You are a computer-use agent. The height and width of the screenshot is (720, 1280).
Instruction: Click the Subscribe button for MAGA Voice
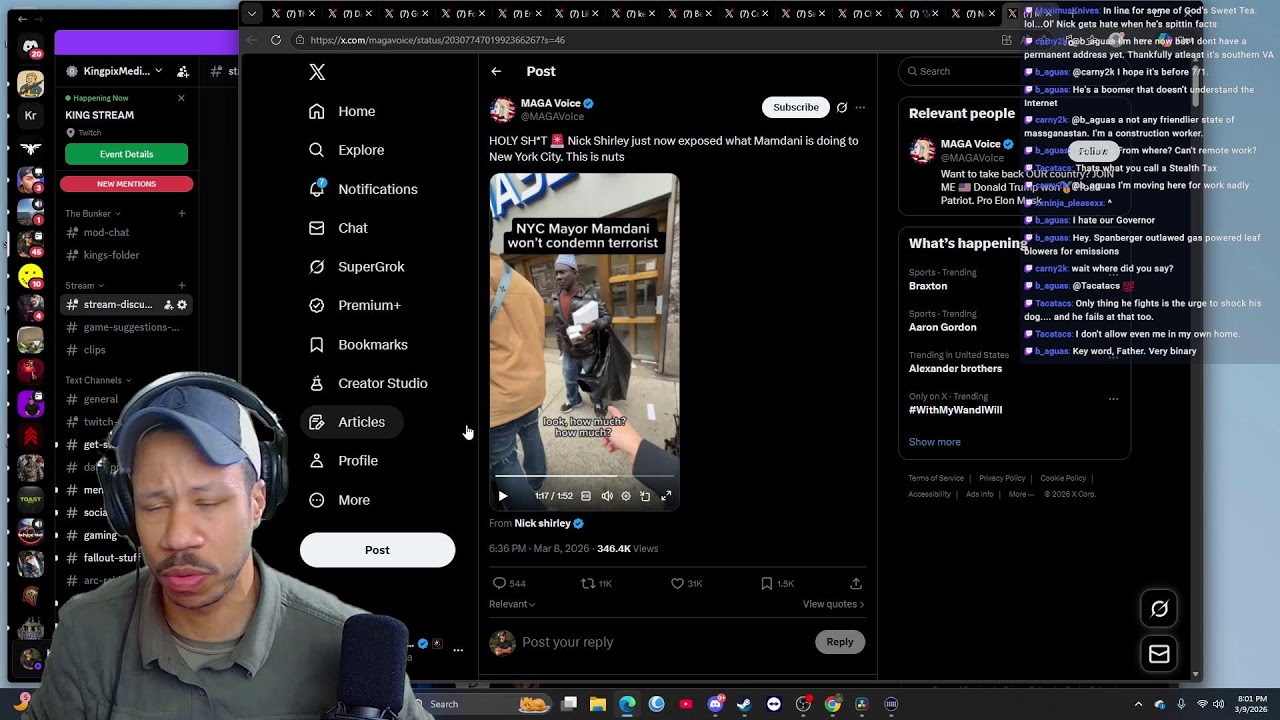click(796, 107)
